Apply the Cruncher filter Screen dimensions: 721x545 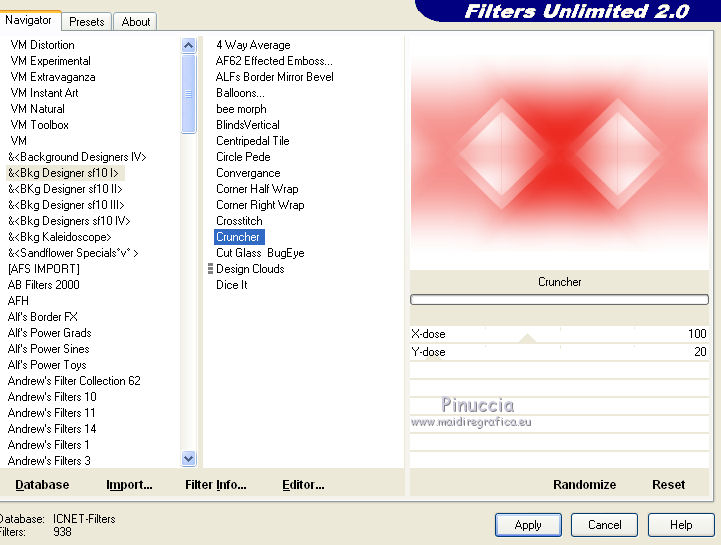[528, 525]
